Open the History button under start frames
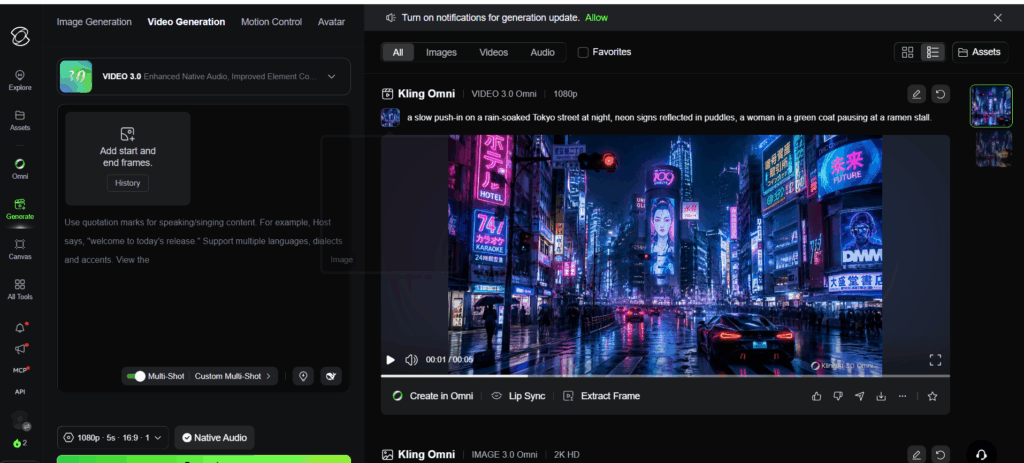Viewport: 1024px width, 463px height. click(x=128, y=183)
